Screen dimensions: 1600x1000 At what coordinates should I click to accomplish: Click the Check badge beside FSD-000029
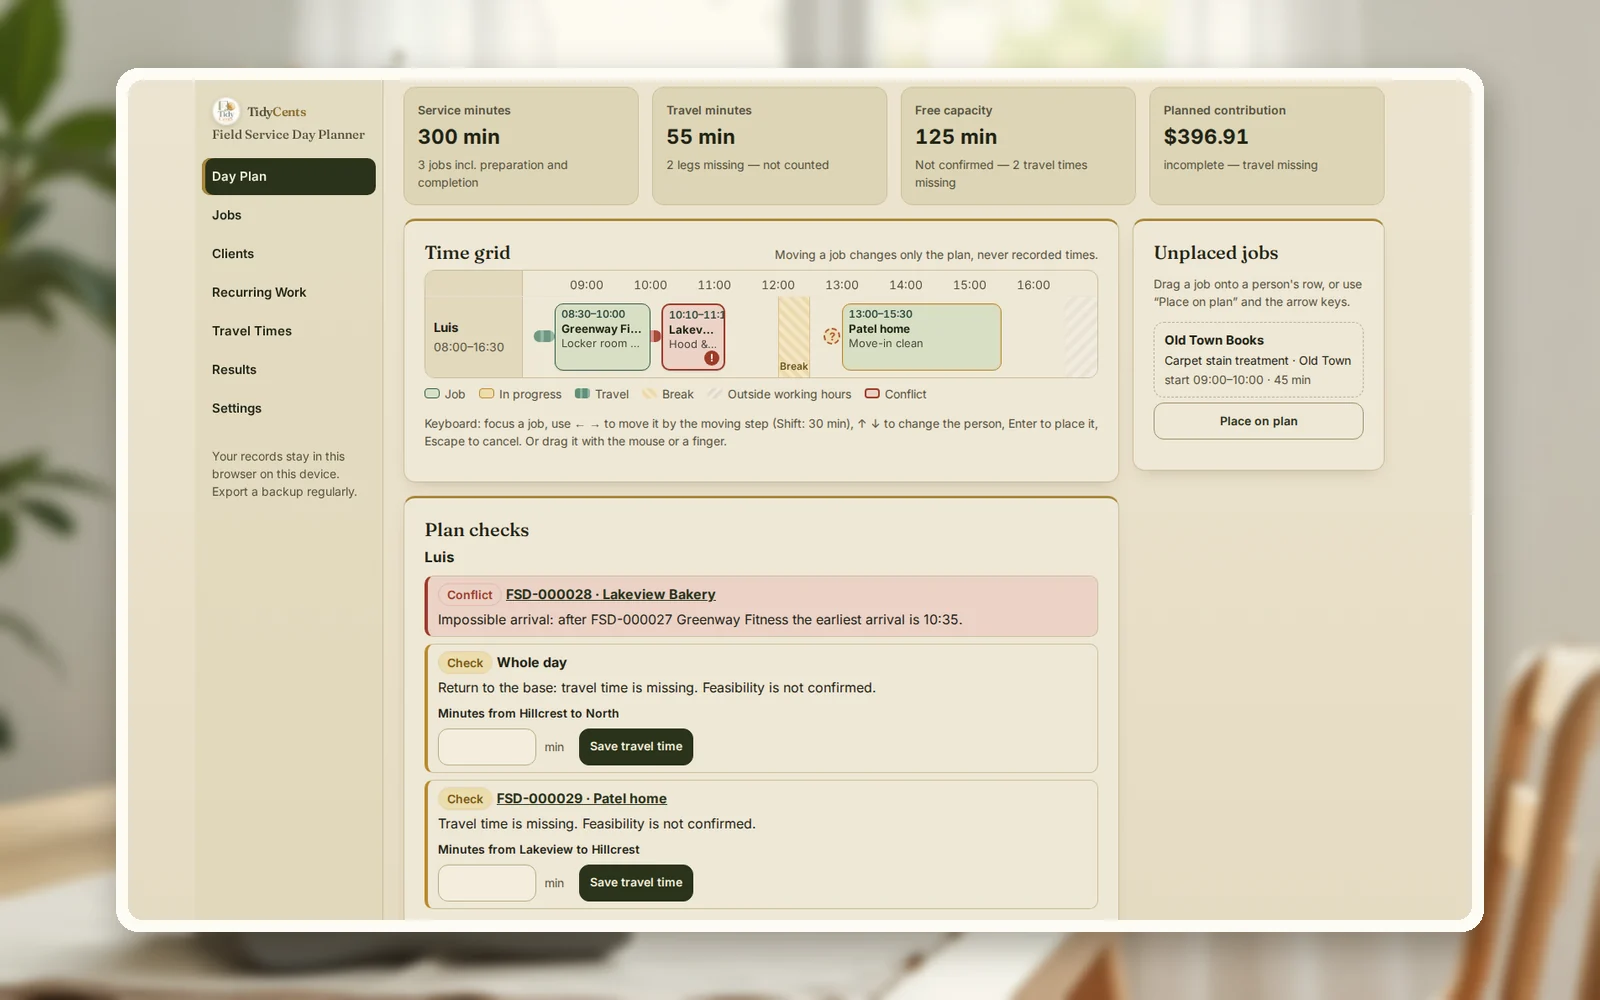465,799
